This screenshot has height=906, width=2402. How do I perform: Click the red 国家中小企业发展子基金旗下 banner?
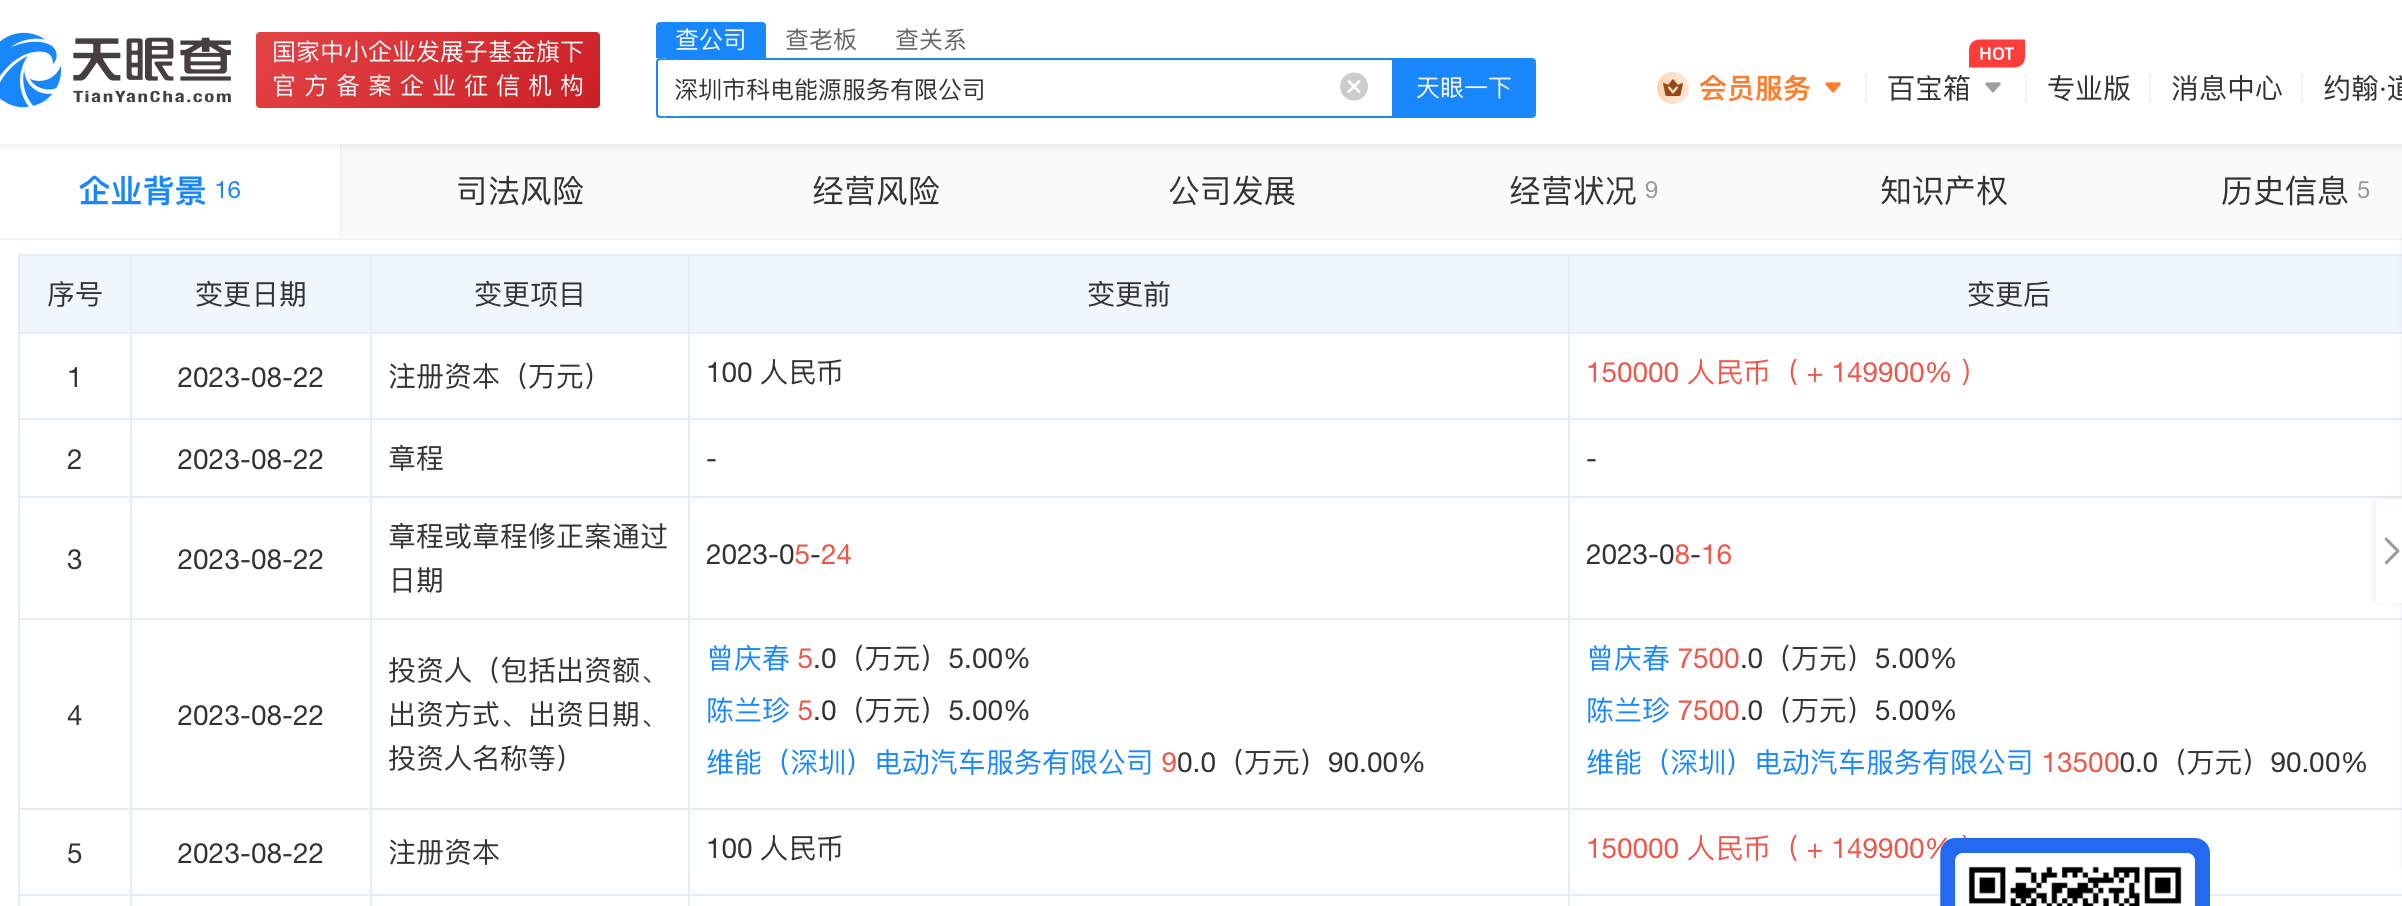pyautogui.click(x=428, y=69)
